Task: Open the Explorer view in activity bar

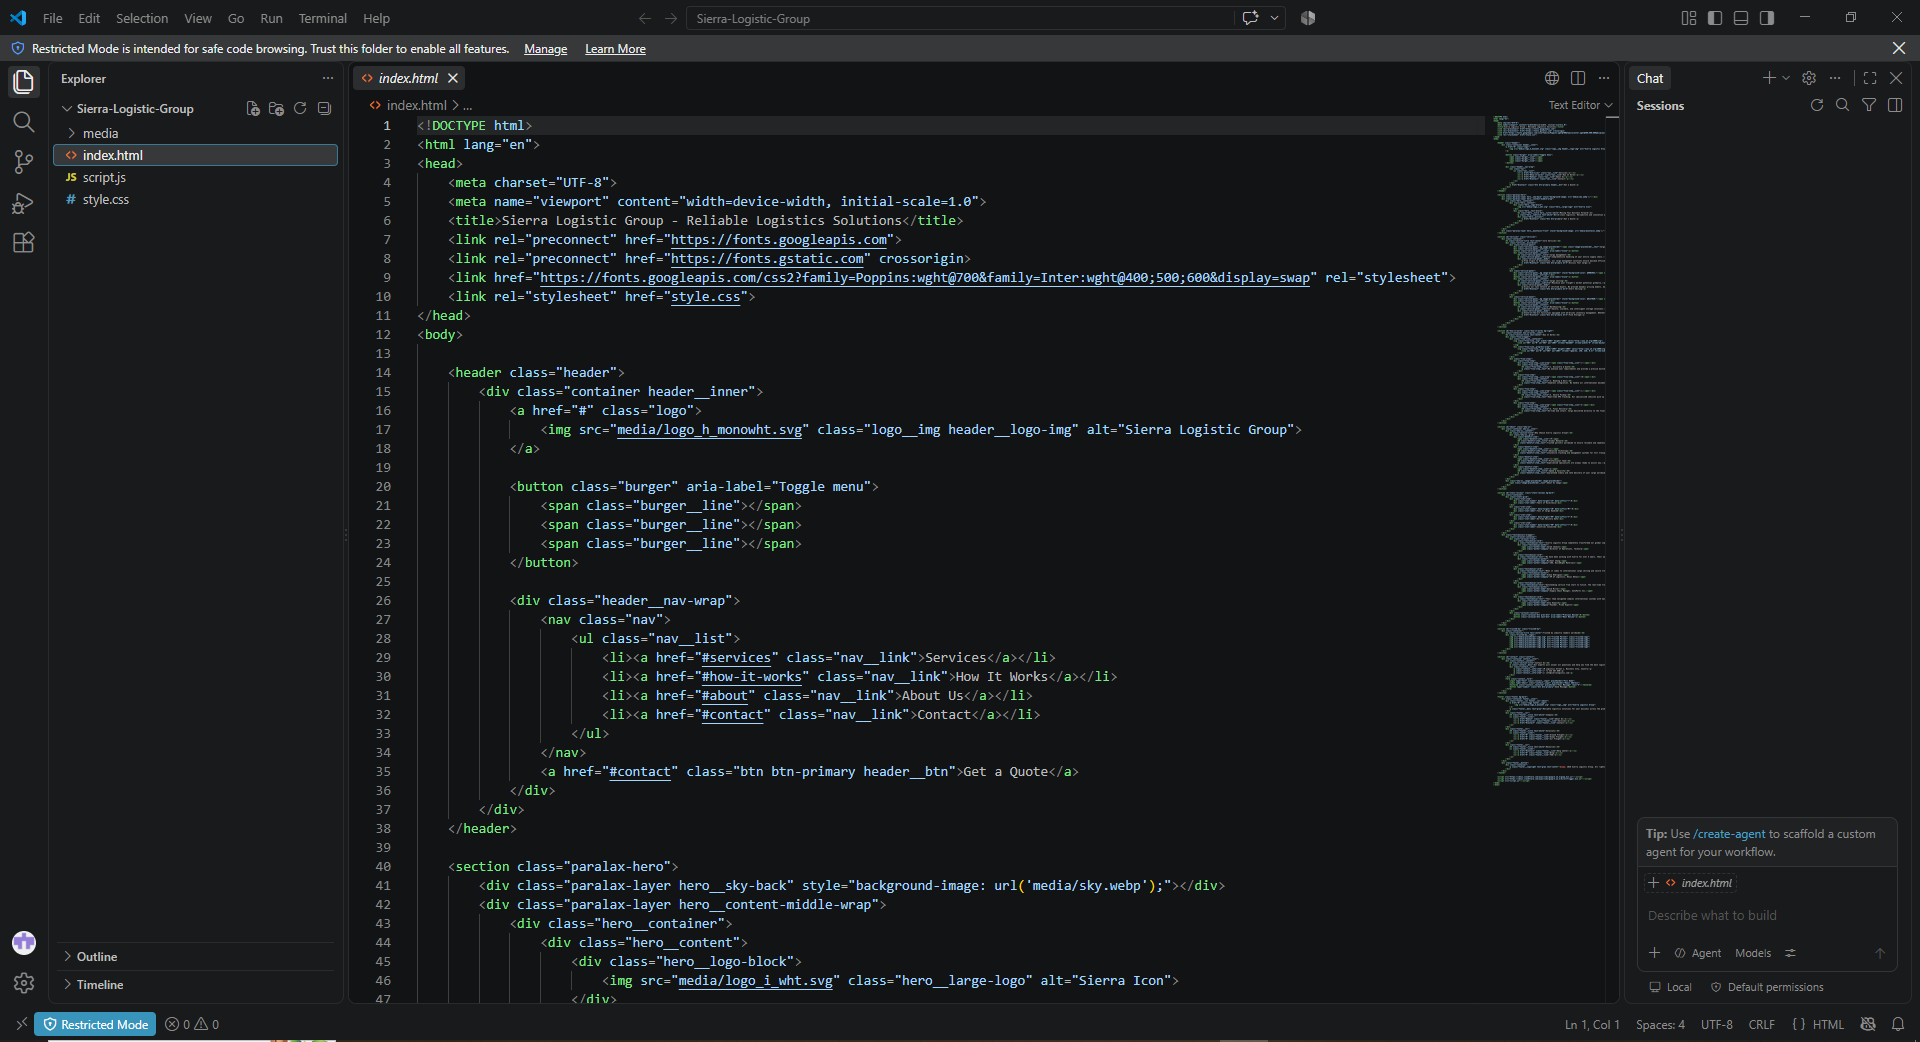Action: point(24,82)
